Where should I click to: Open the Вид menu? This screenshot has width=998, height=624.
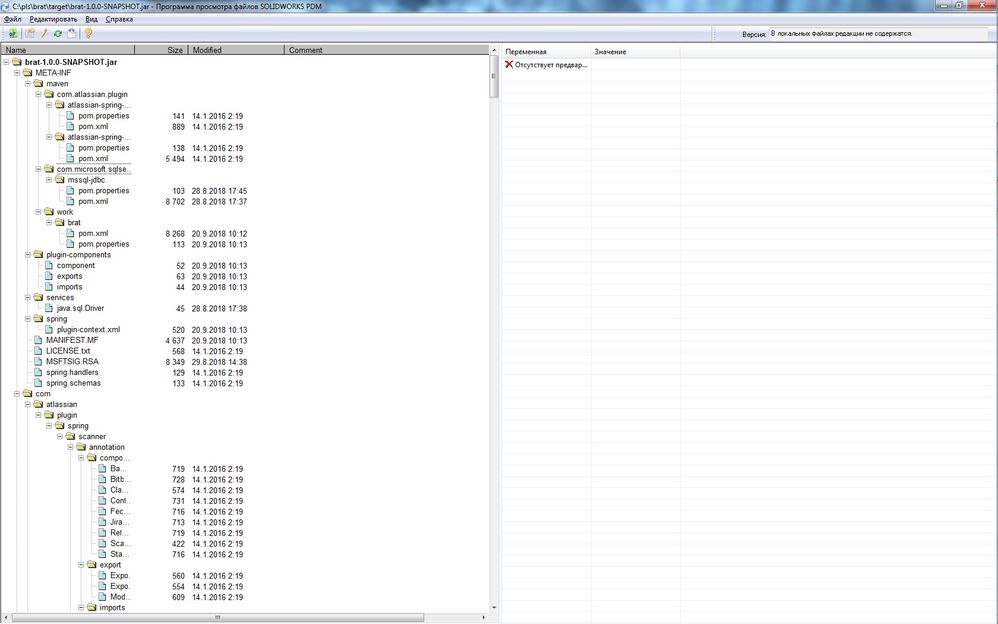(92, 19)
